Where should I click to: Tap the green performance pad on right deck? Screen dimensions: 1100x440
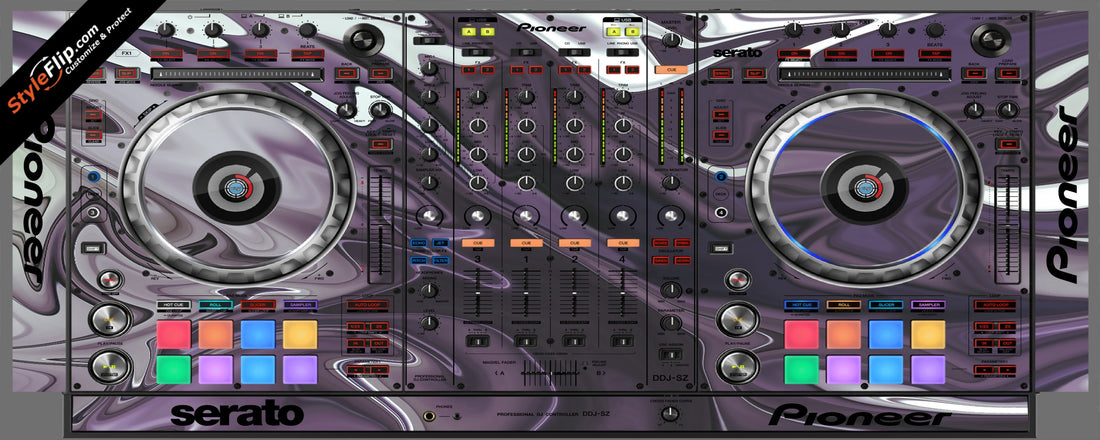click(x=801, y=369)
